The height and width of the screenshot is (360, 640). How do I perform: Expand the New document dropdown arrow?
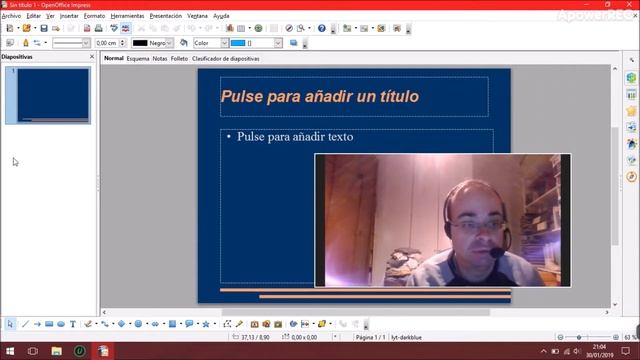18,28
